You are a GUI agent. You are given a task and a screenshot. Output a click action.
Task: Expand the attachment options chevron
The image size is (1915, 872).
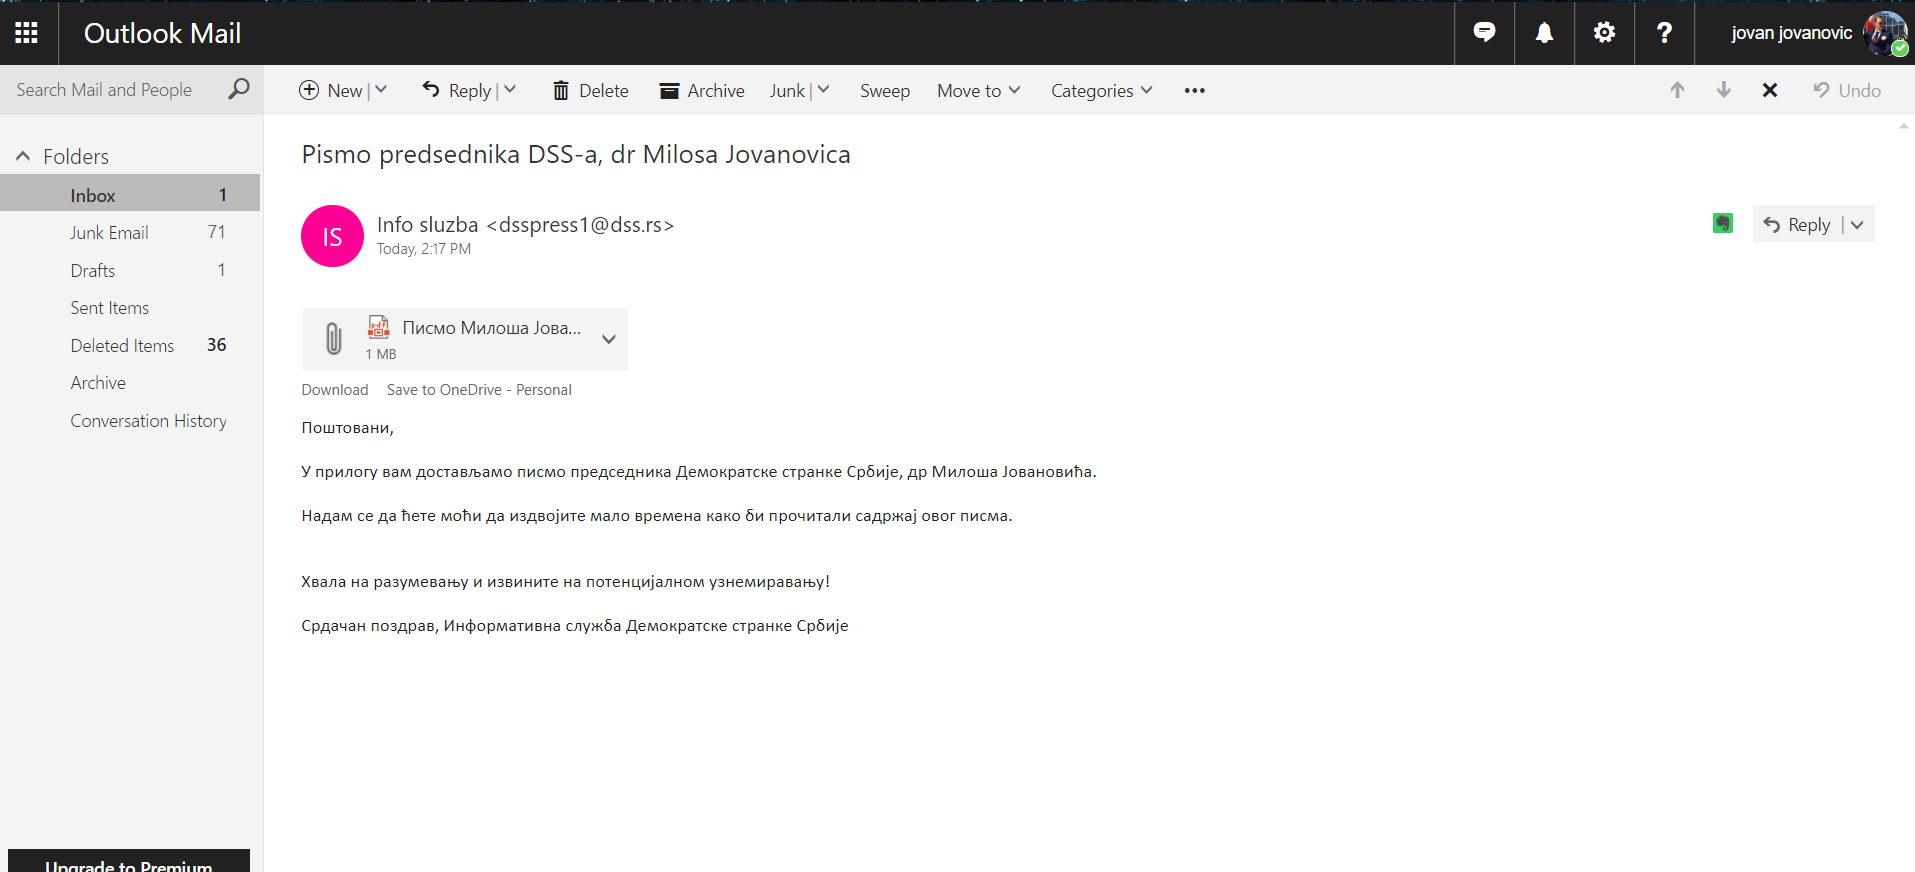[608, 339]
